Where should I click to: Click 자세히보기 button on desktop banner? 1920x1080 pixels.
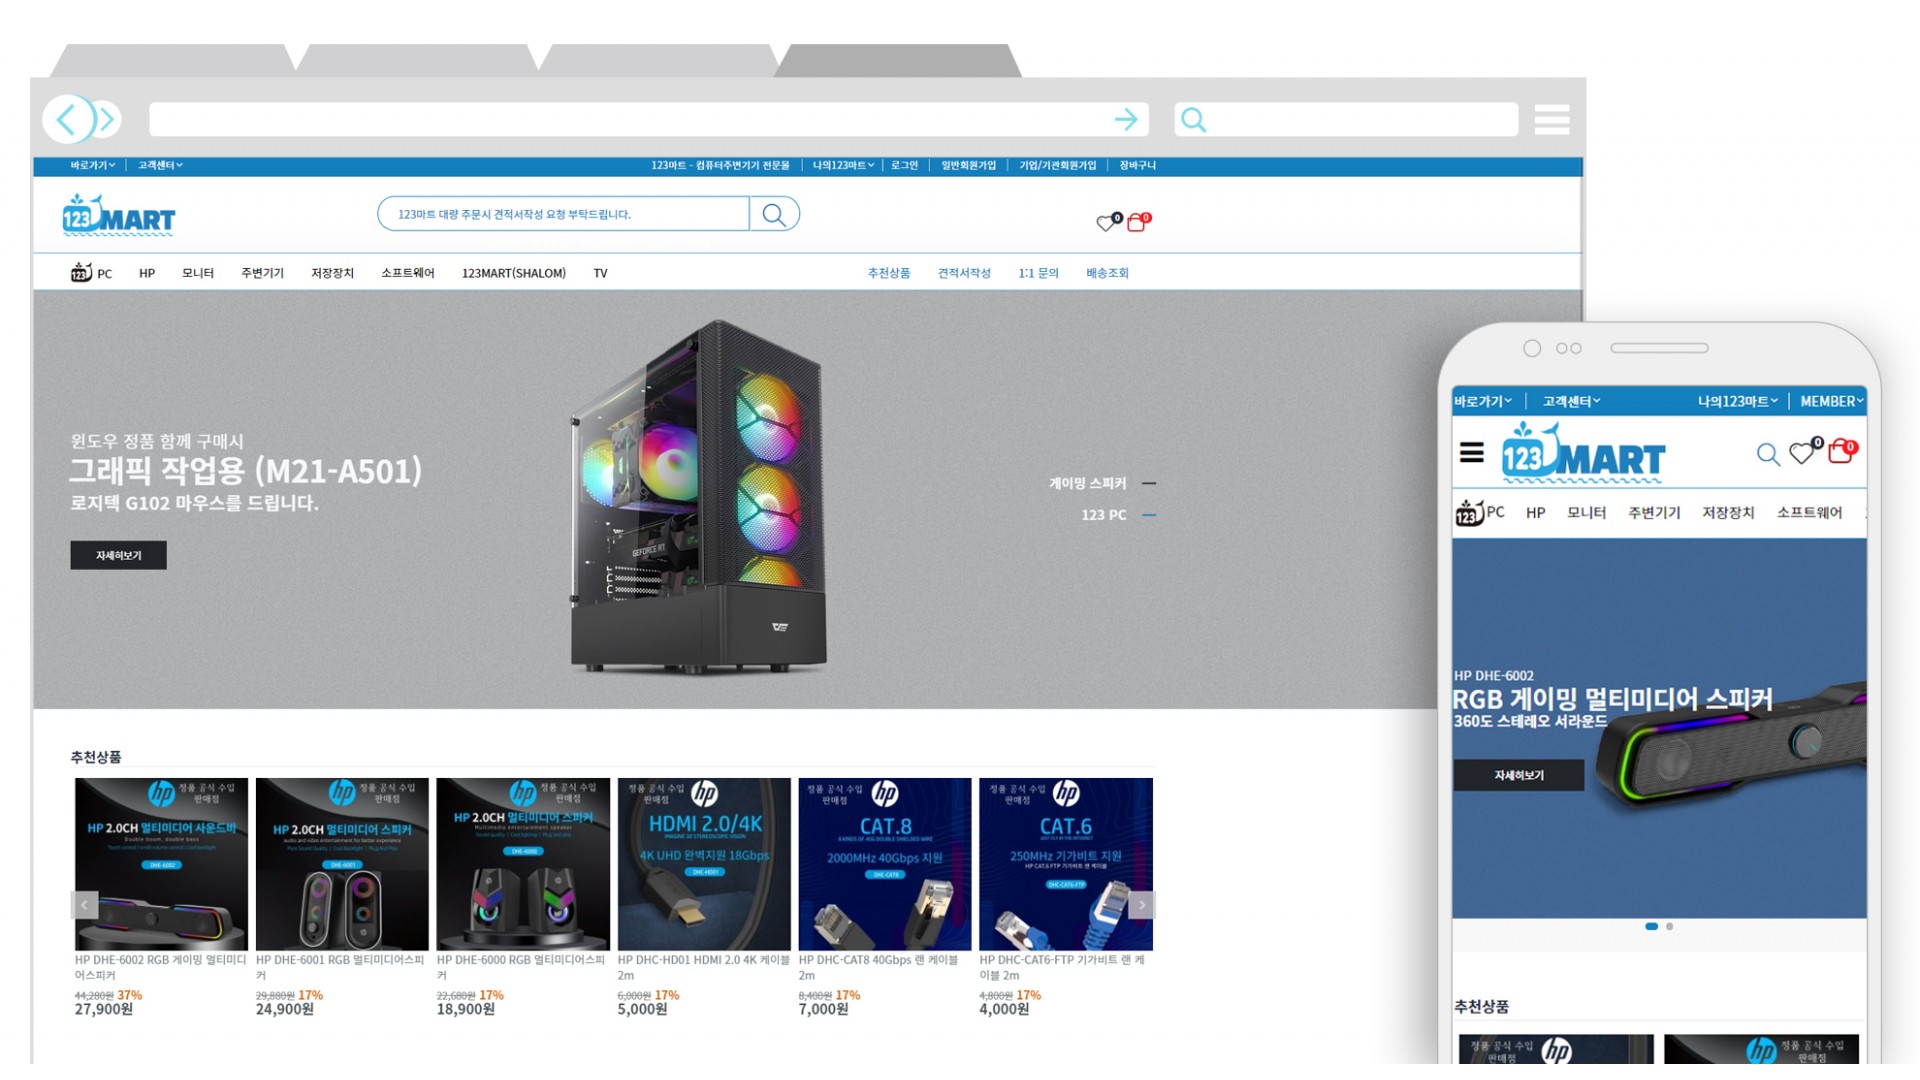118,555
